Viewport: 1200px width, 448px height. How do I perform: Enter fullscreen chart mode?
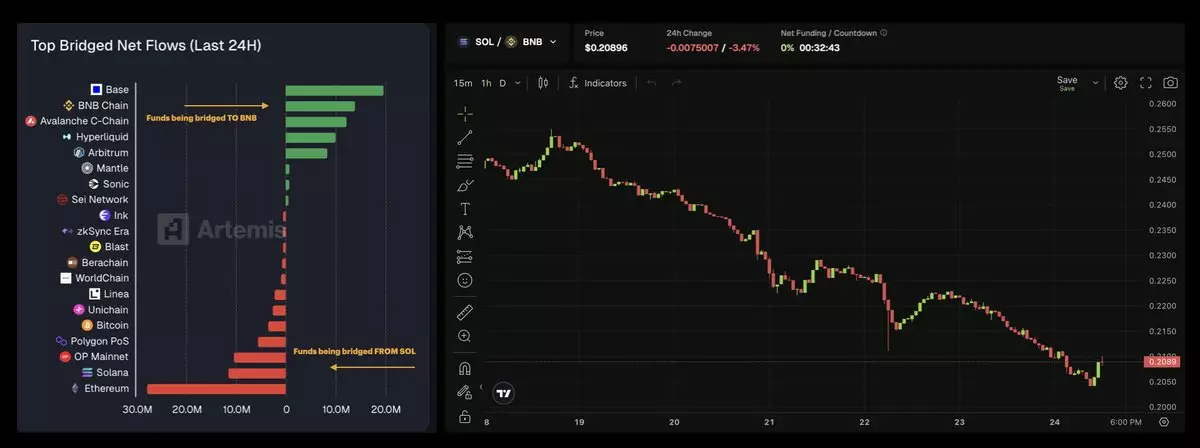pyautogui.click(x=1146, y=83)
